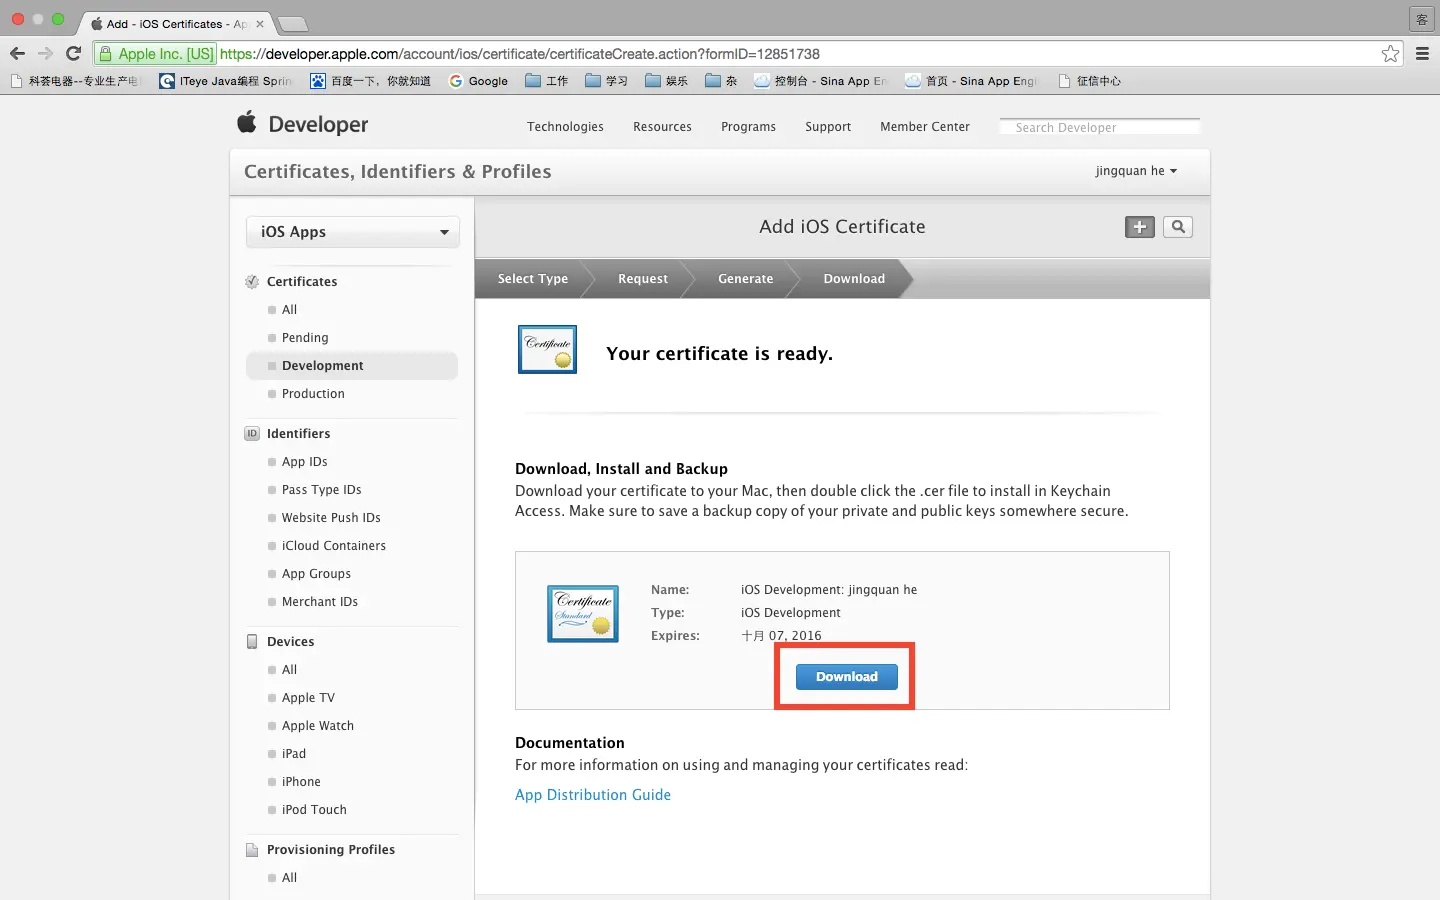Image resolution: width=1440 pixels, height=900 pixels.
Task: Click the Search Developer field
Action: coord(1100,127)
